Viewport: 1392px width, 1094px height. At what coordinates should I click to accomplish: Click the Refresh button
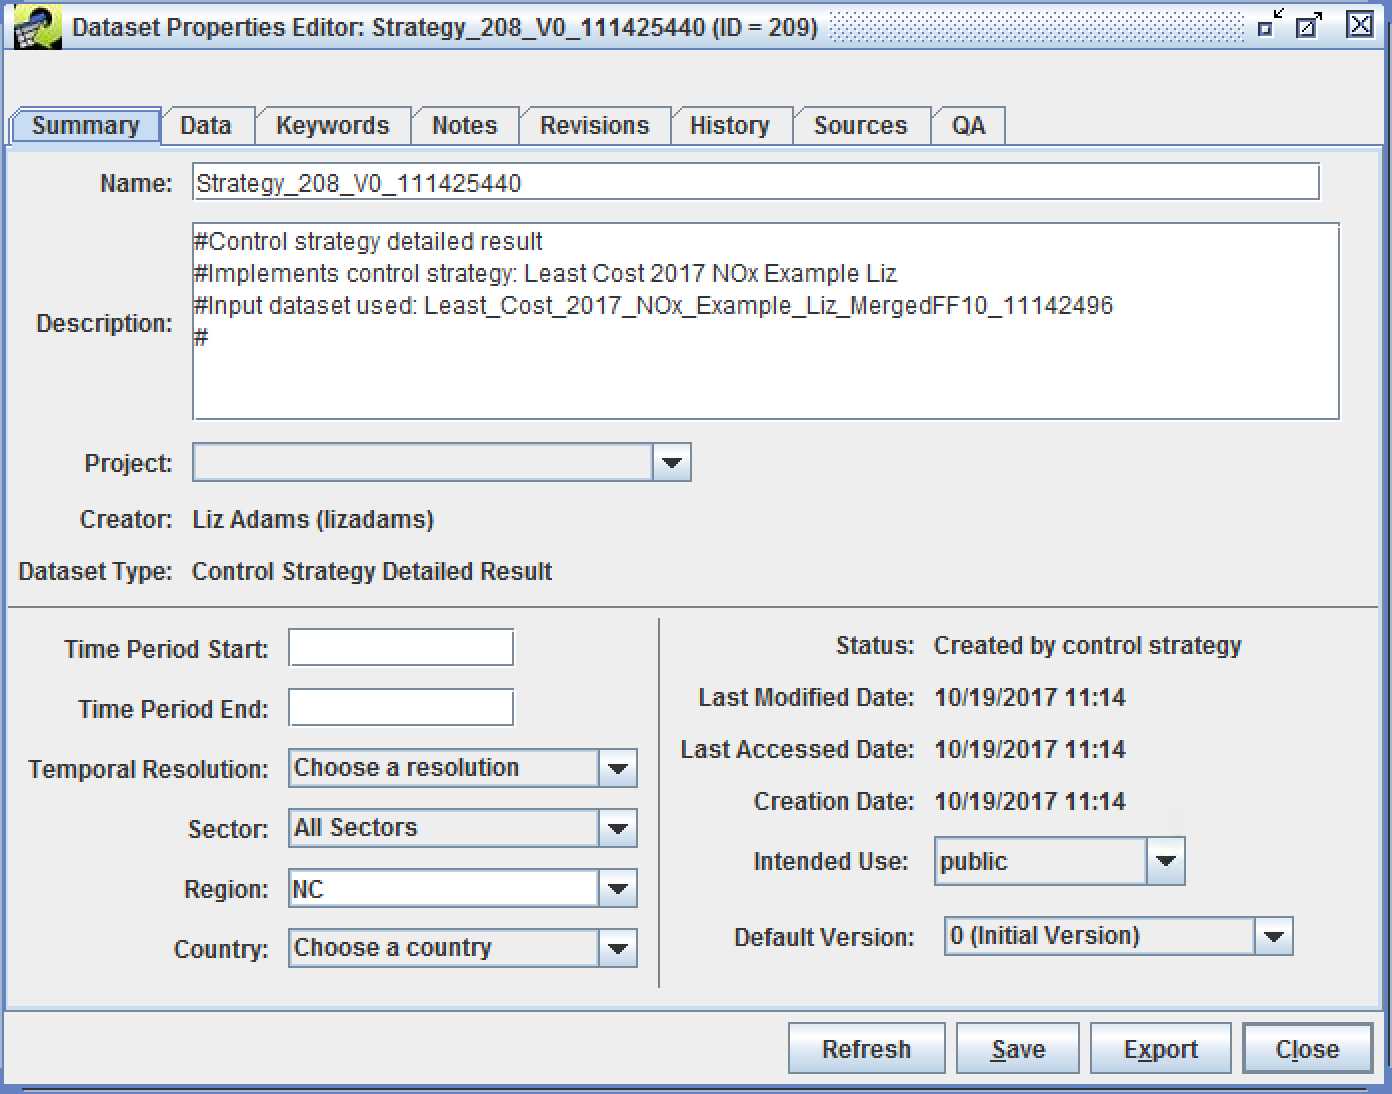pyautogui.click(x=866, y=1049)
